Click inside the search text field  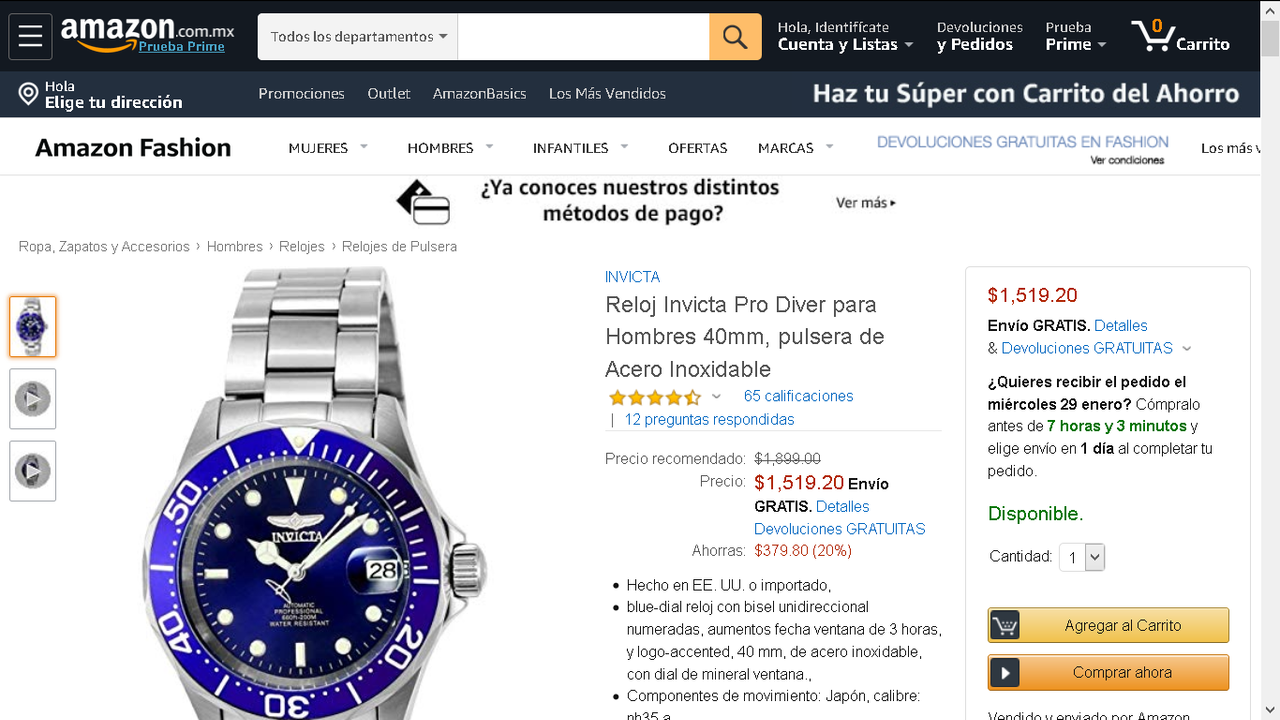(584, 37)
